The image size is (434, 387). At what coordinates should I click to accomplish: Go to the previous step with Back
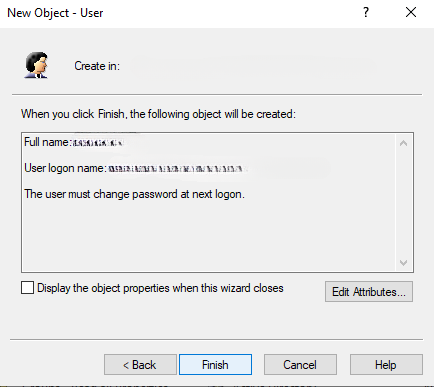click(140, 365)
